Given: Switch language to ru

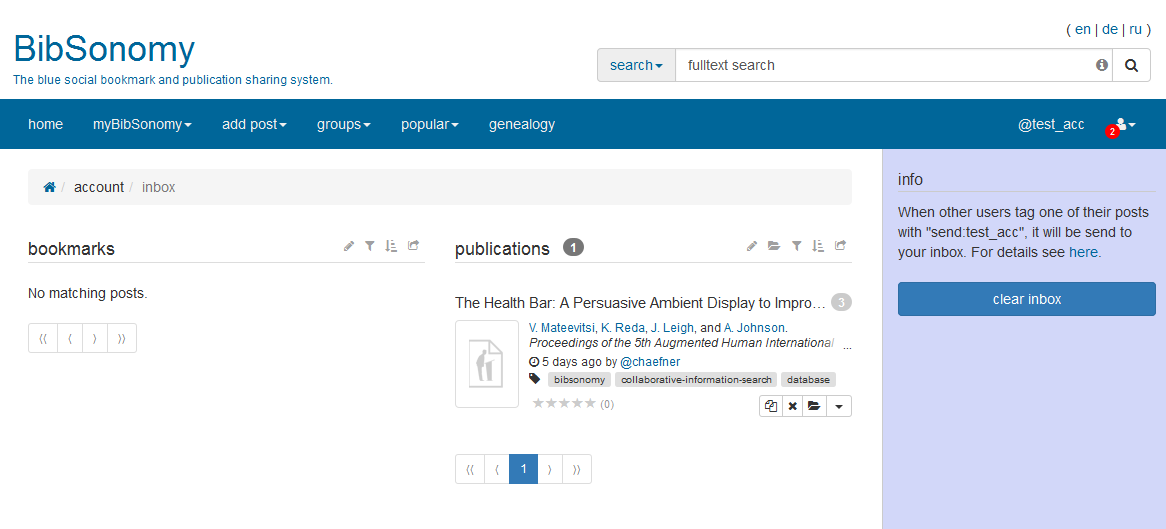Looking at the screenshot, I should coord(1136,29).
